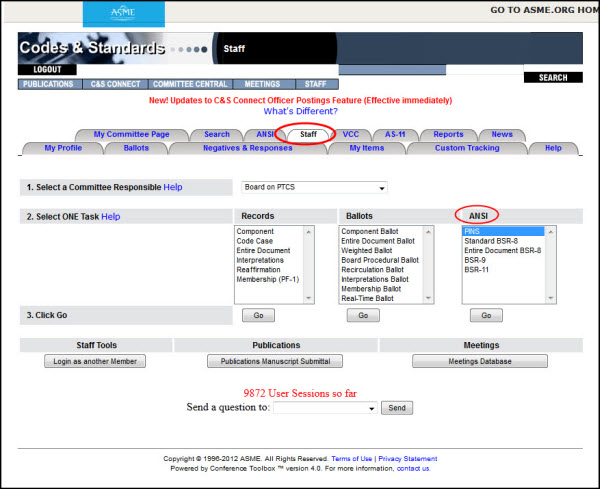The height and width of the screenshot is (489, 600).
Task: Expand the Board on PTCS committee dropdown
Action: tap(314, 187)
